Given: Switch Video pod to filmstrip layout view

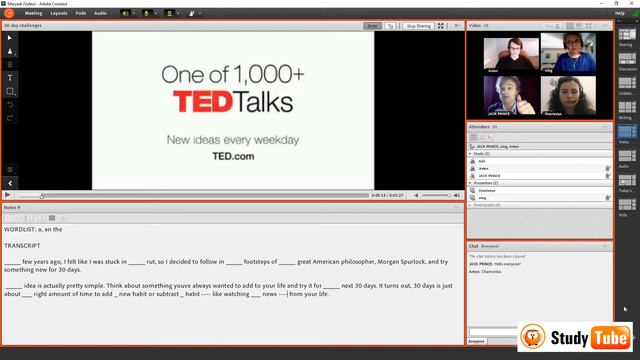Looking at the screenshot, I should click(578, 26).
